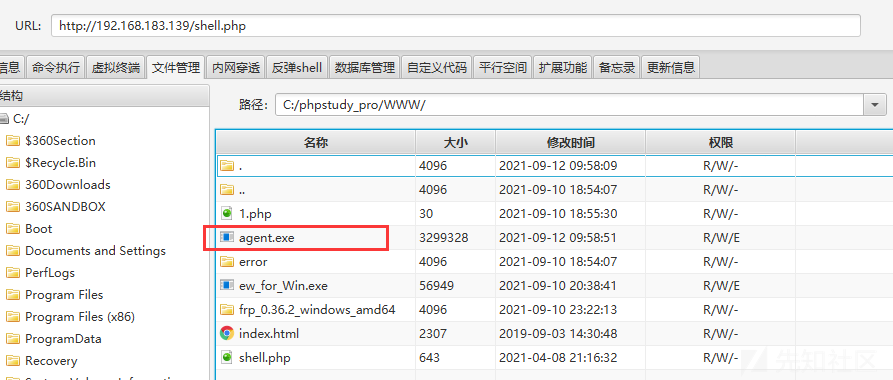The width and height of the screenshot is (893, 380).
Task: Click the R/W/E permission of agent.exe
Action: pyautogui.click(x=721, y=238)
